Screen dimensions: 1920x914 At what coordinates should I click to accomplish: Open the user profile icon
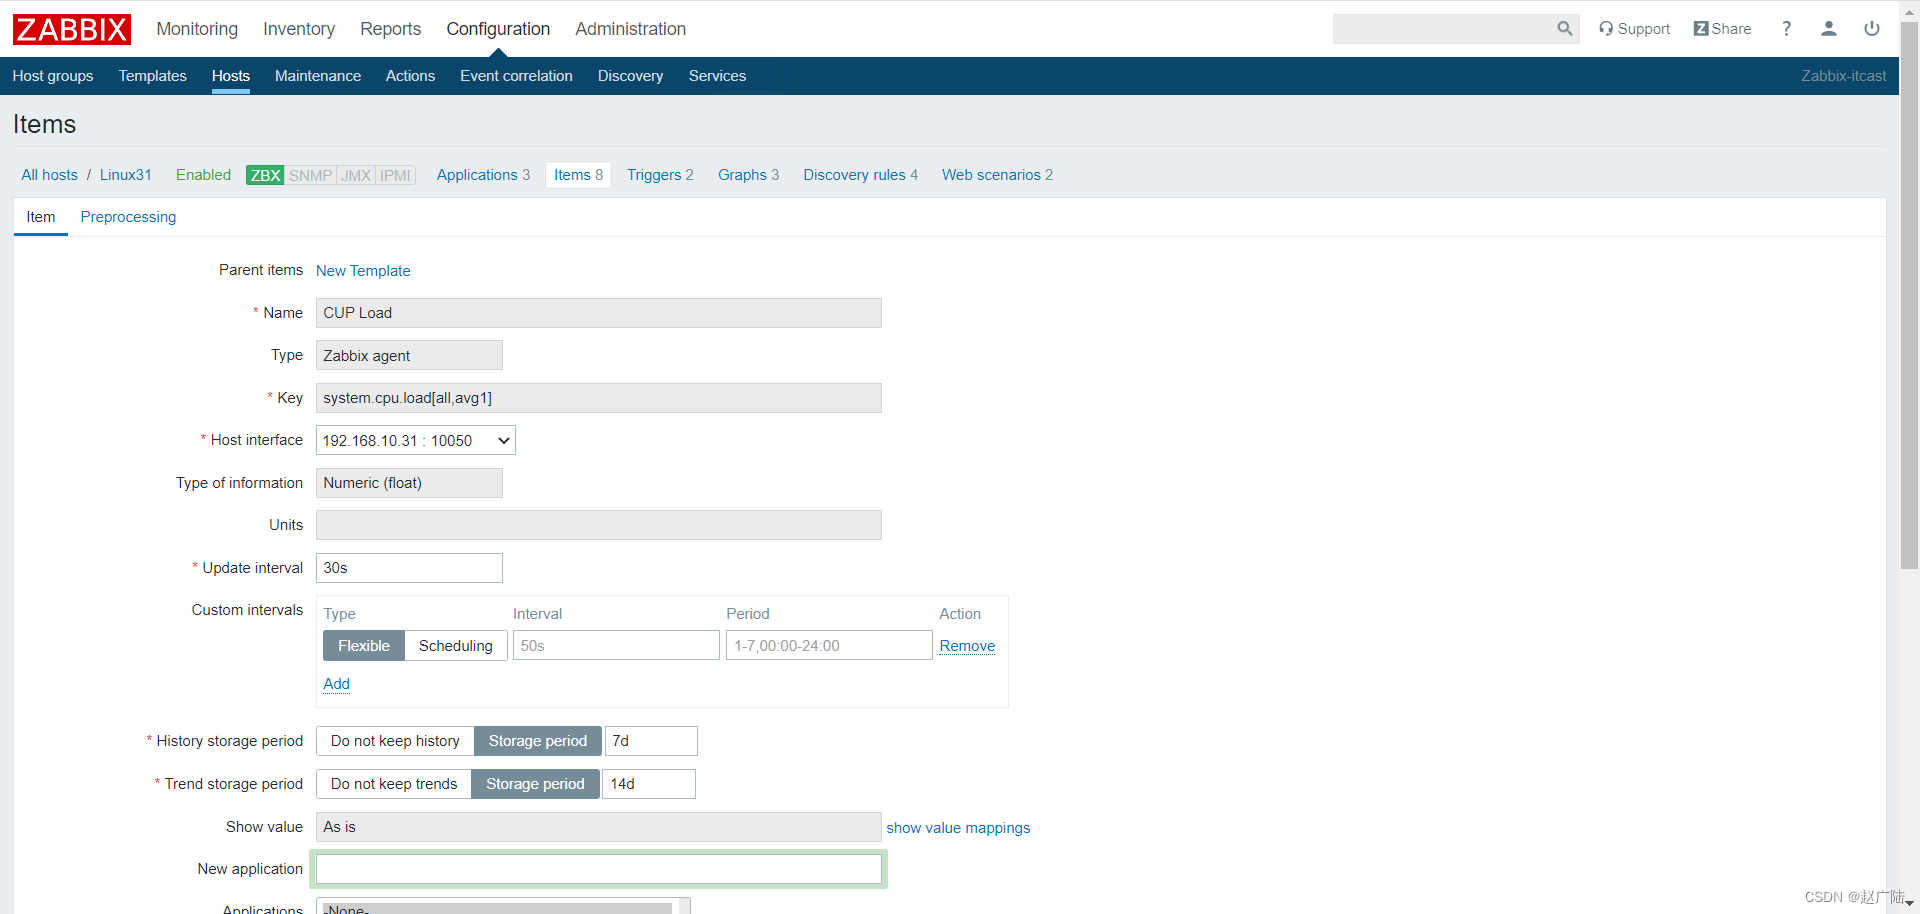click(1828, 29)
